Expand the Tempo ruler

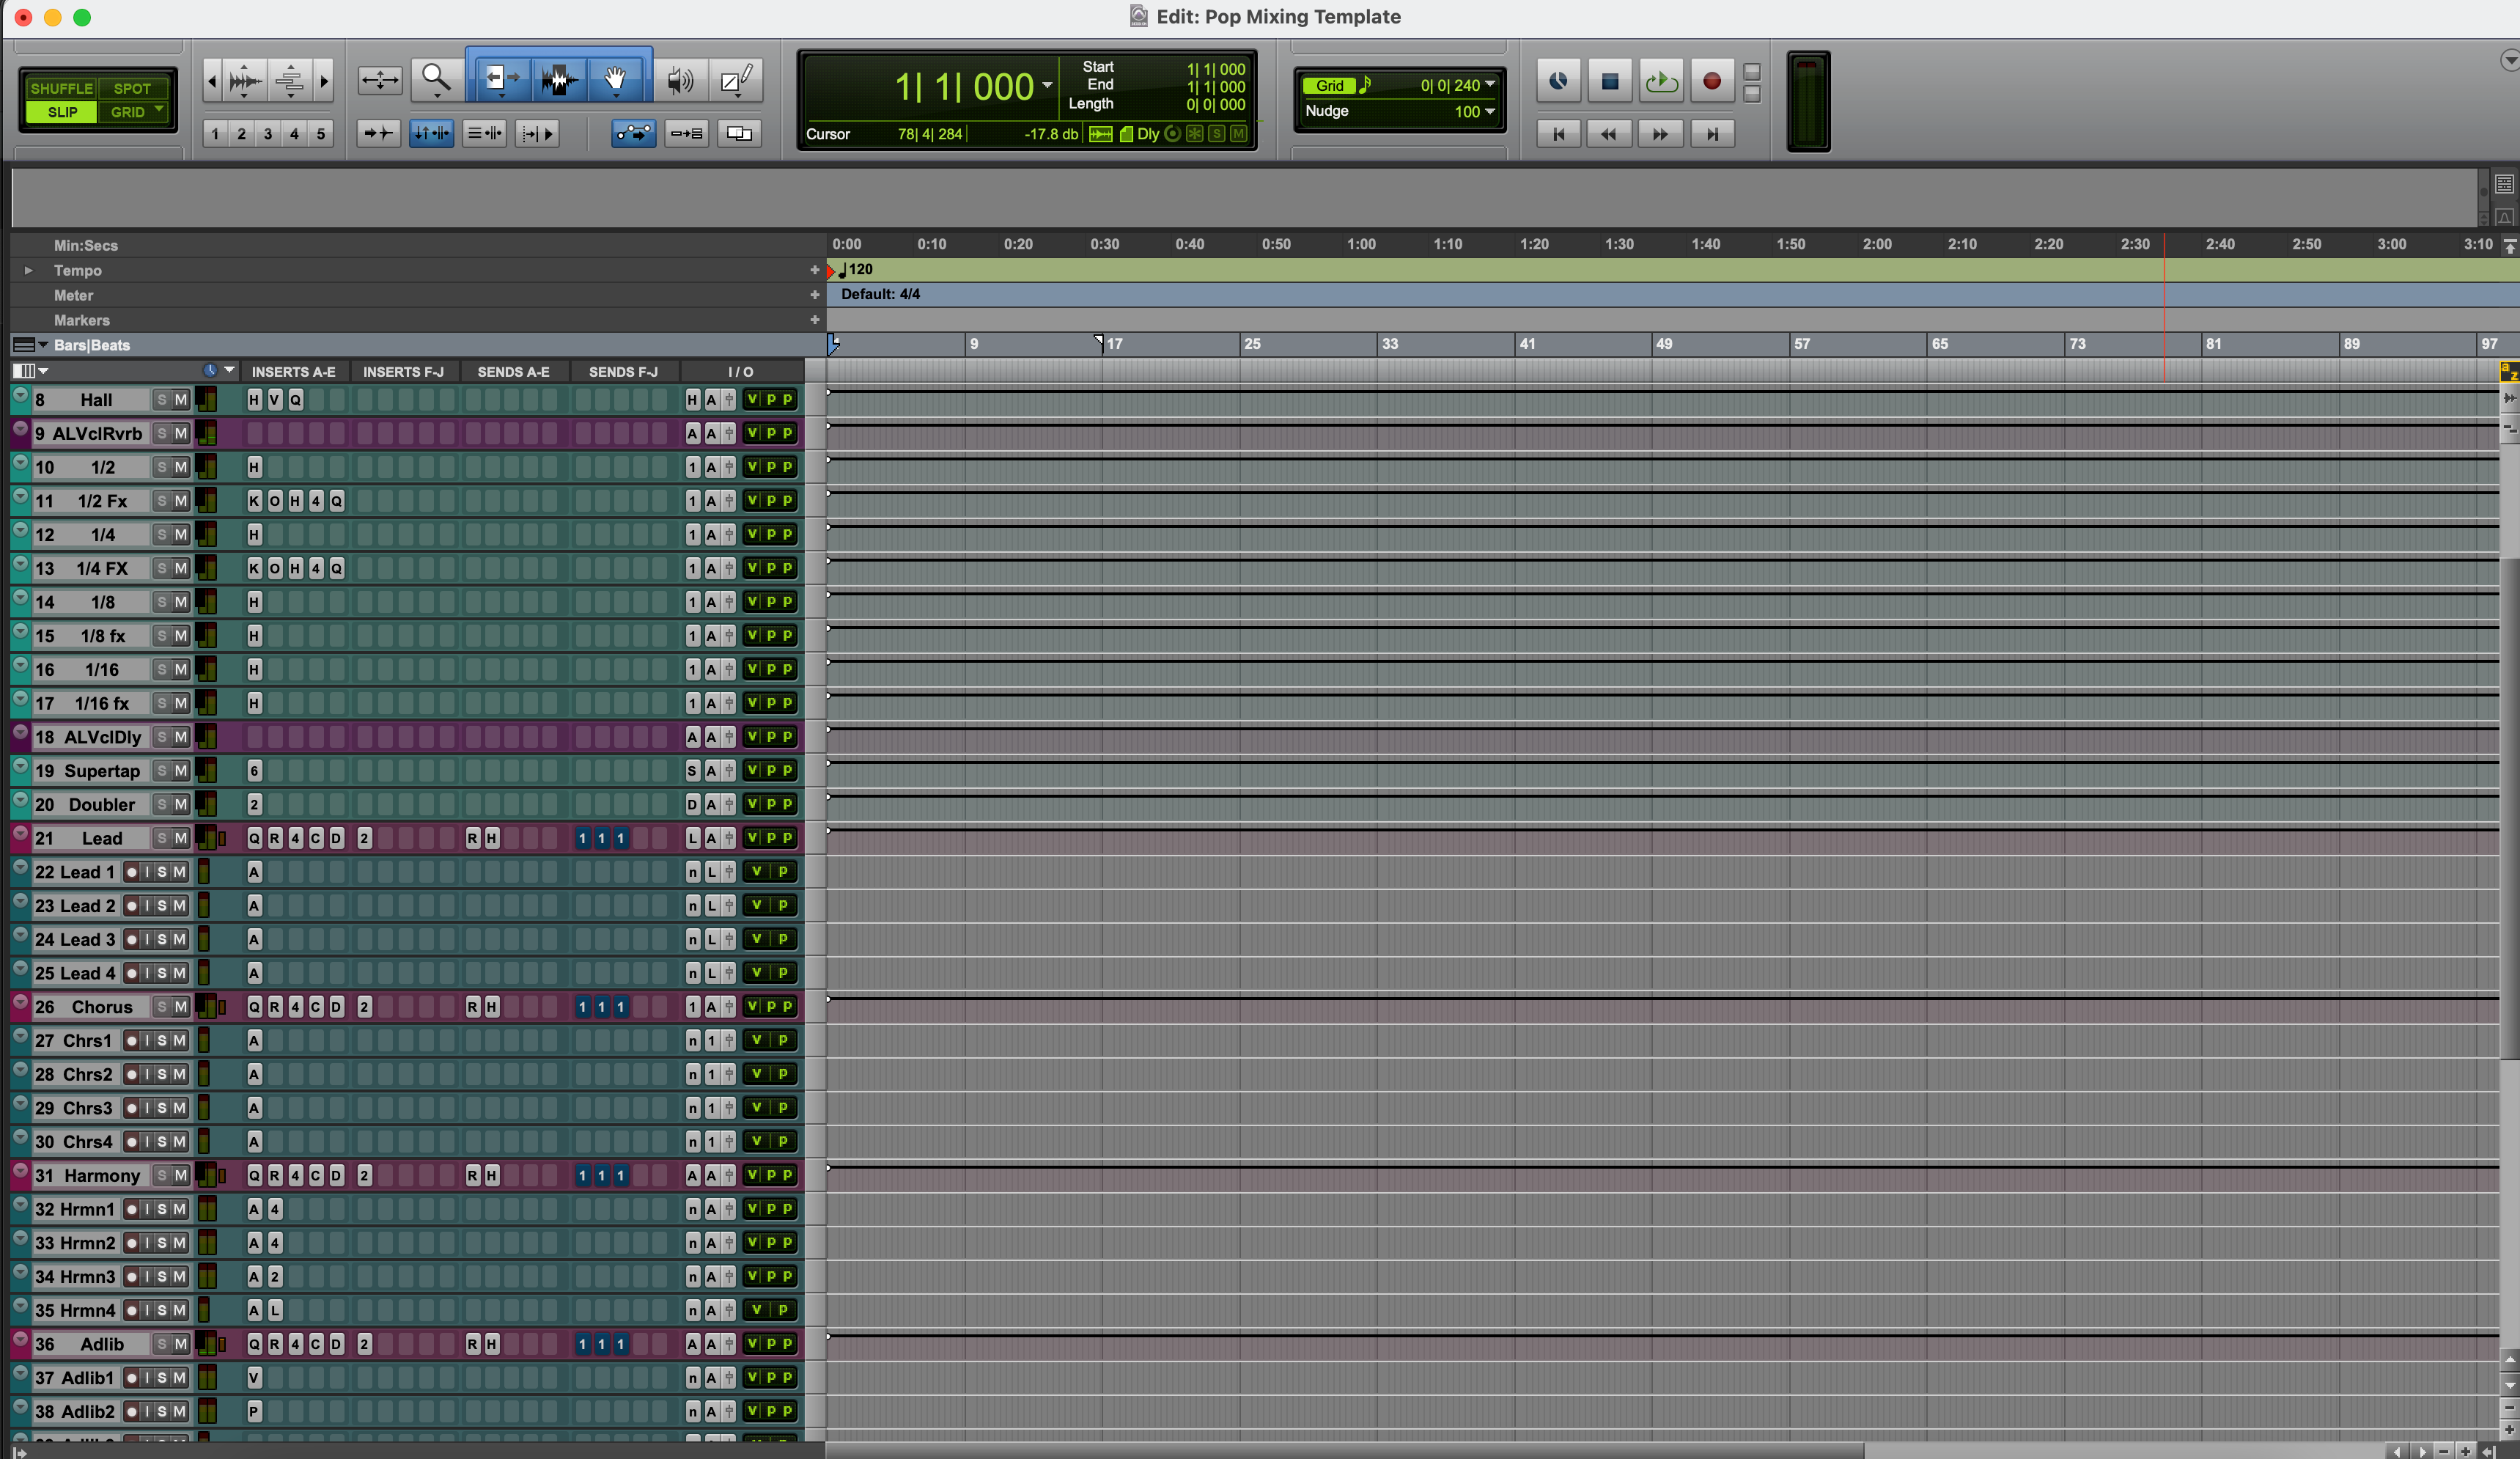[x=28, y=270]
